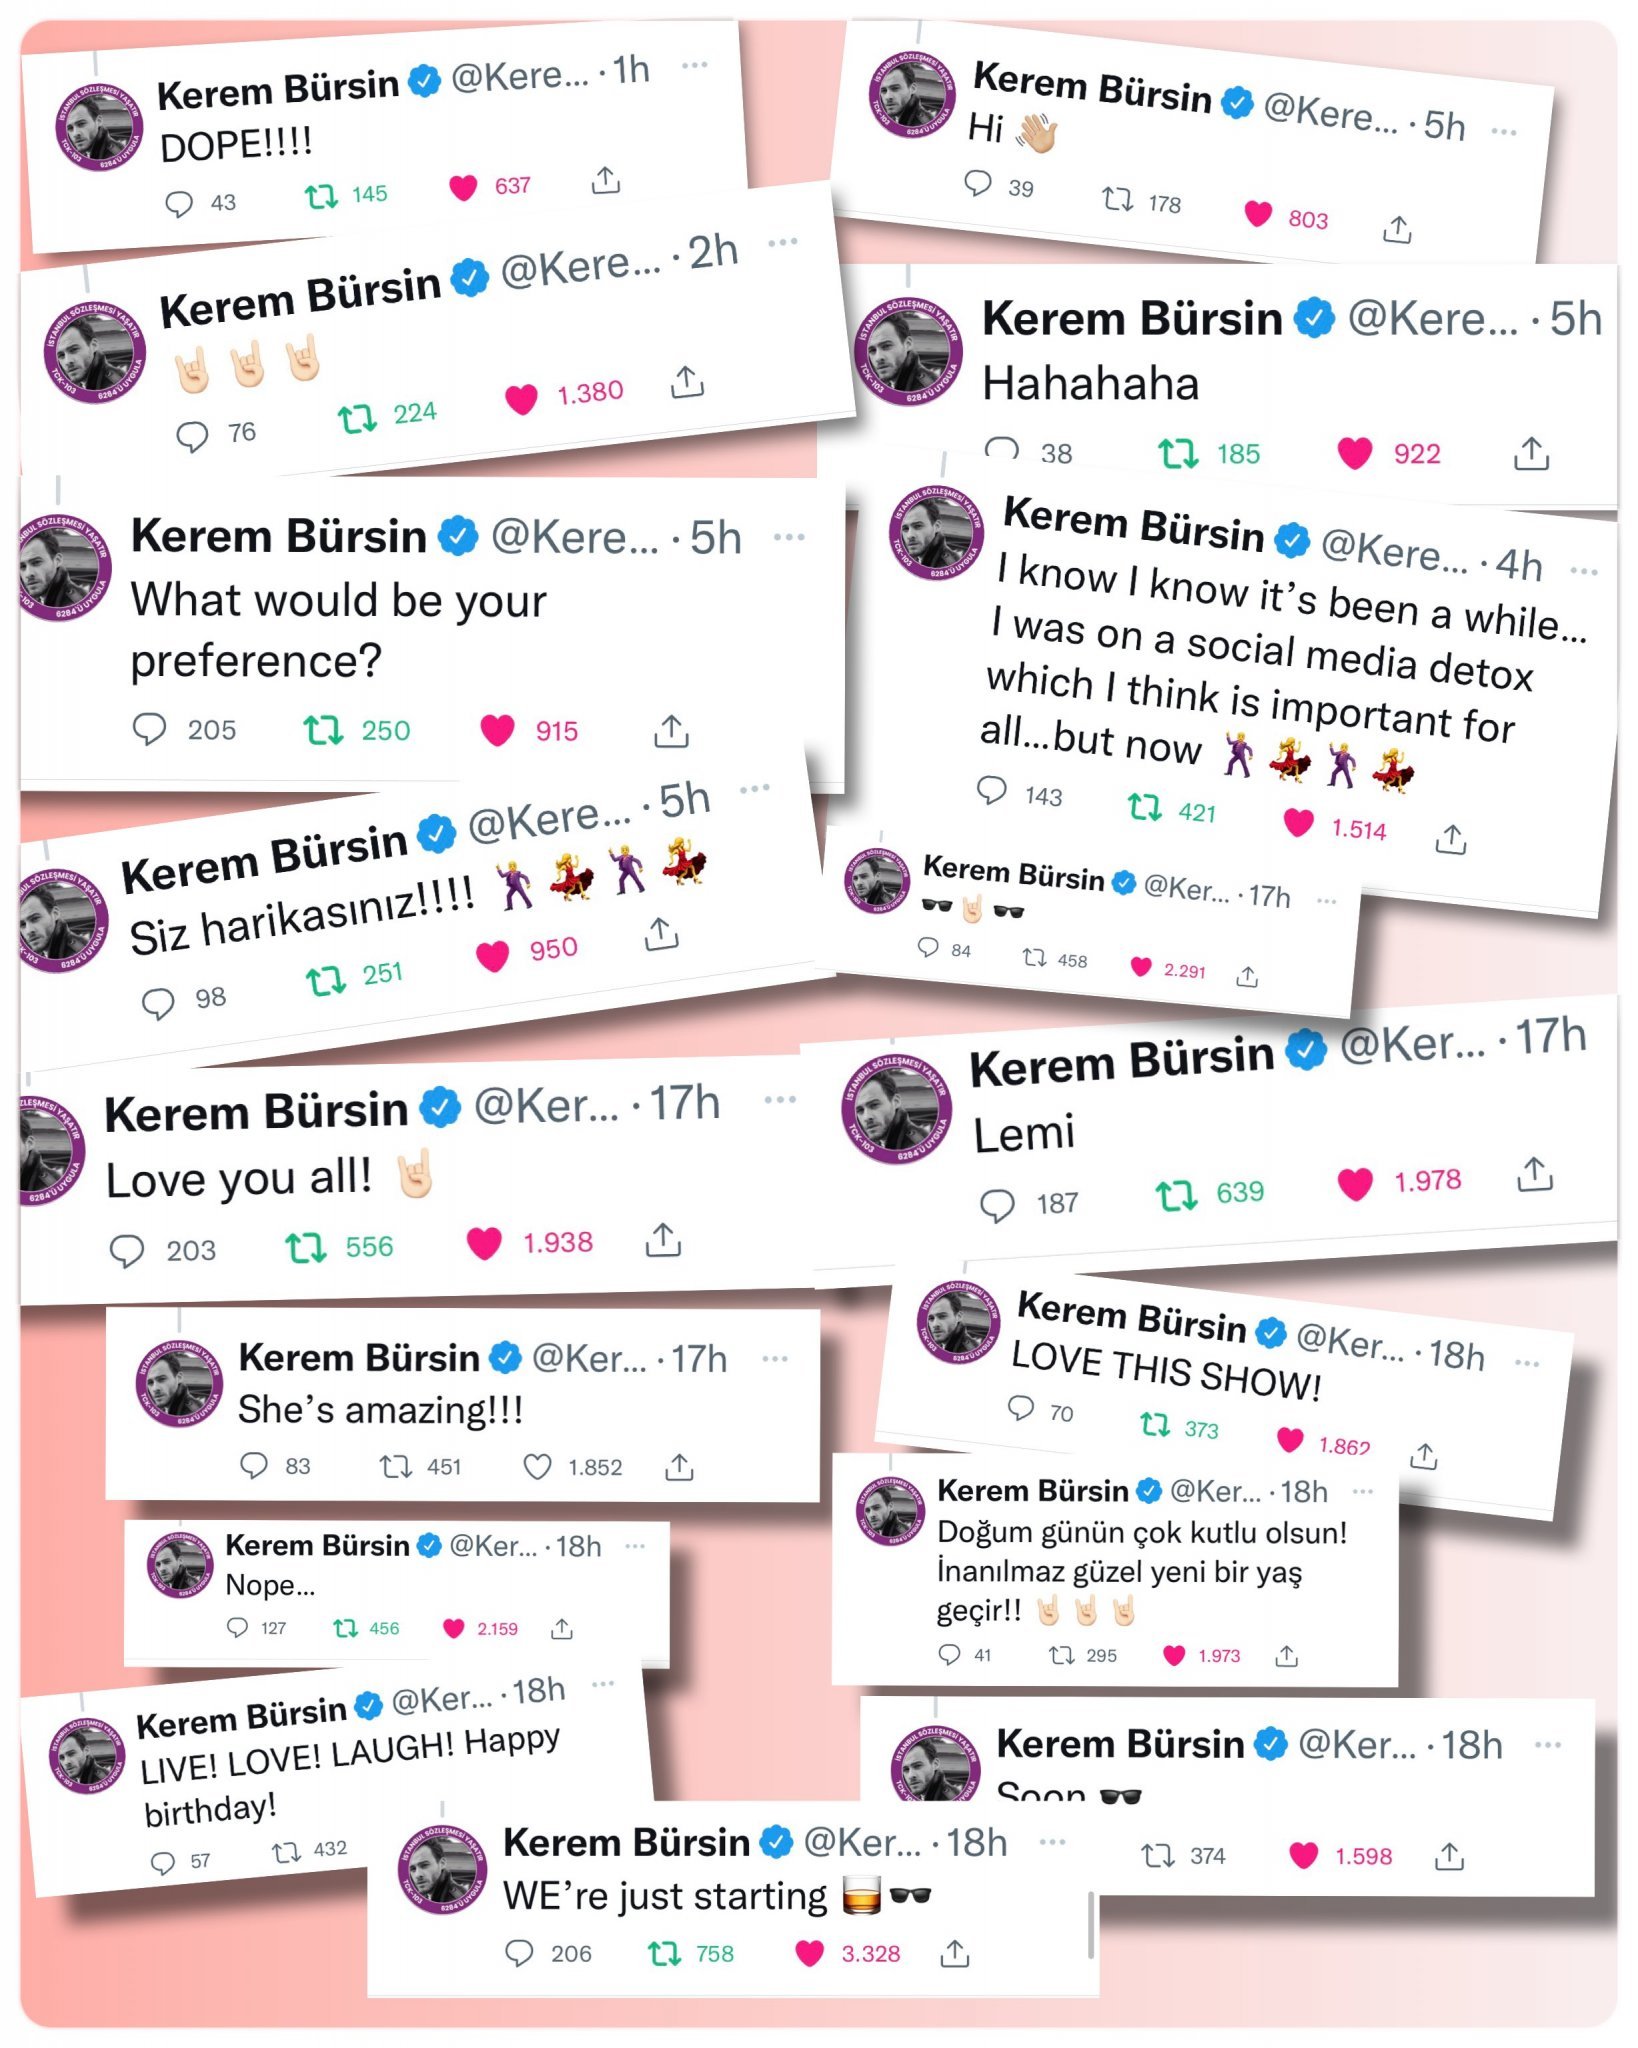
Task: Open Kerem Bürsin name on "Lemi" tweet
Action: 1121,1062
